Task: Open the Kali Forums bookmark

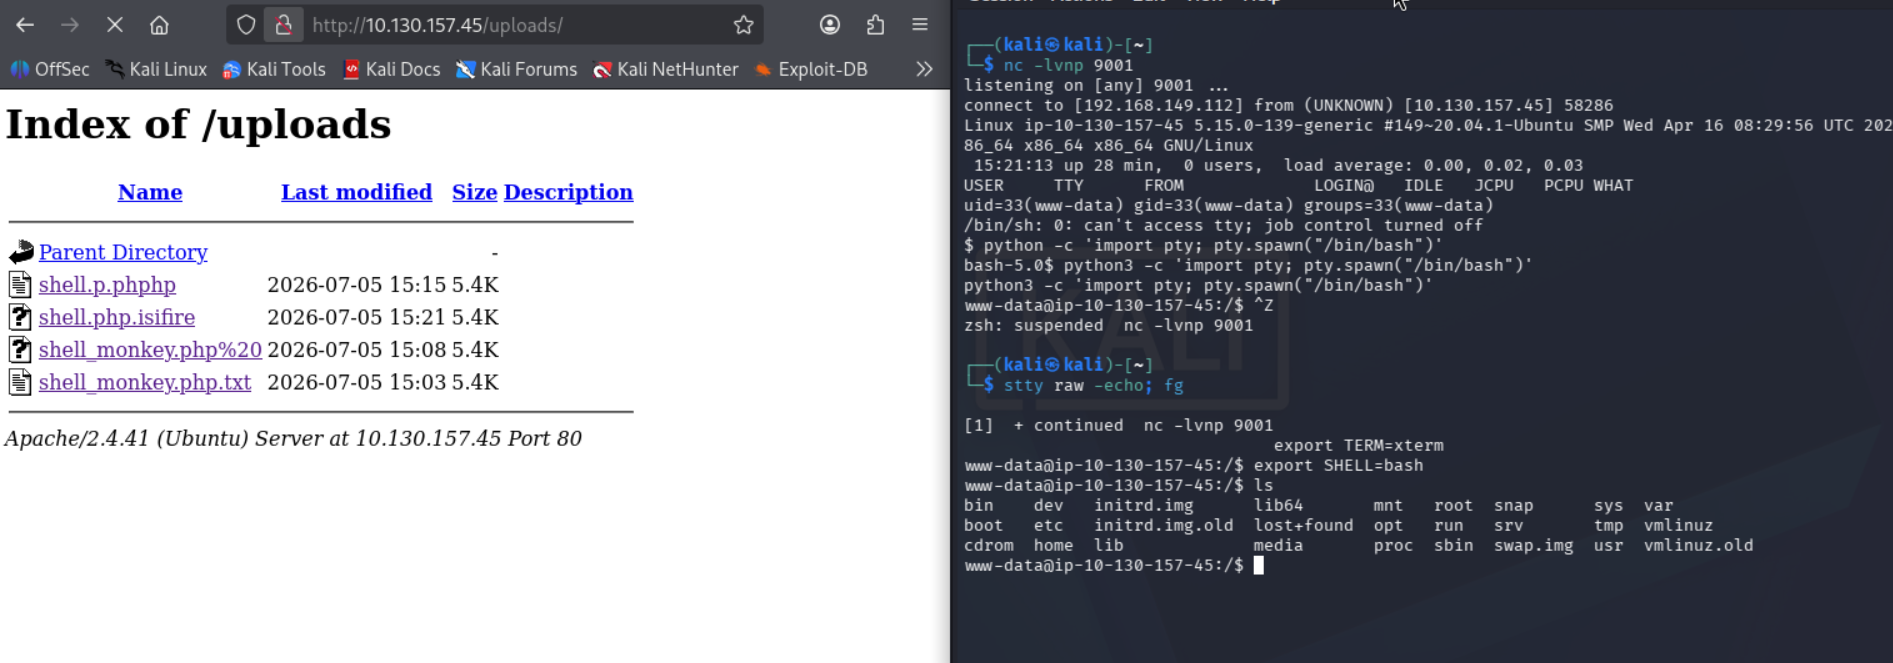Action: 516,69
